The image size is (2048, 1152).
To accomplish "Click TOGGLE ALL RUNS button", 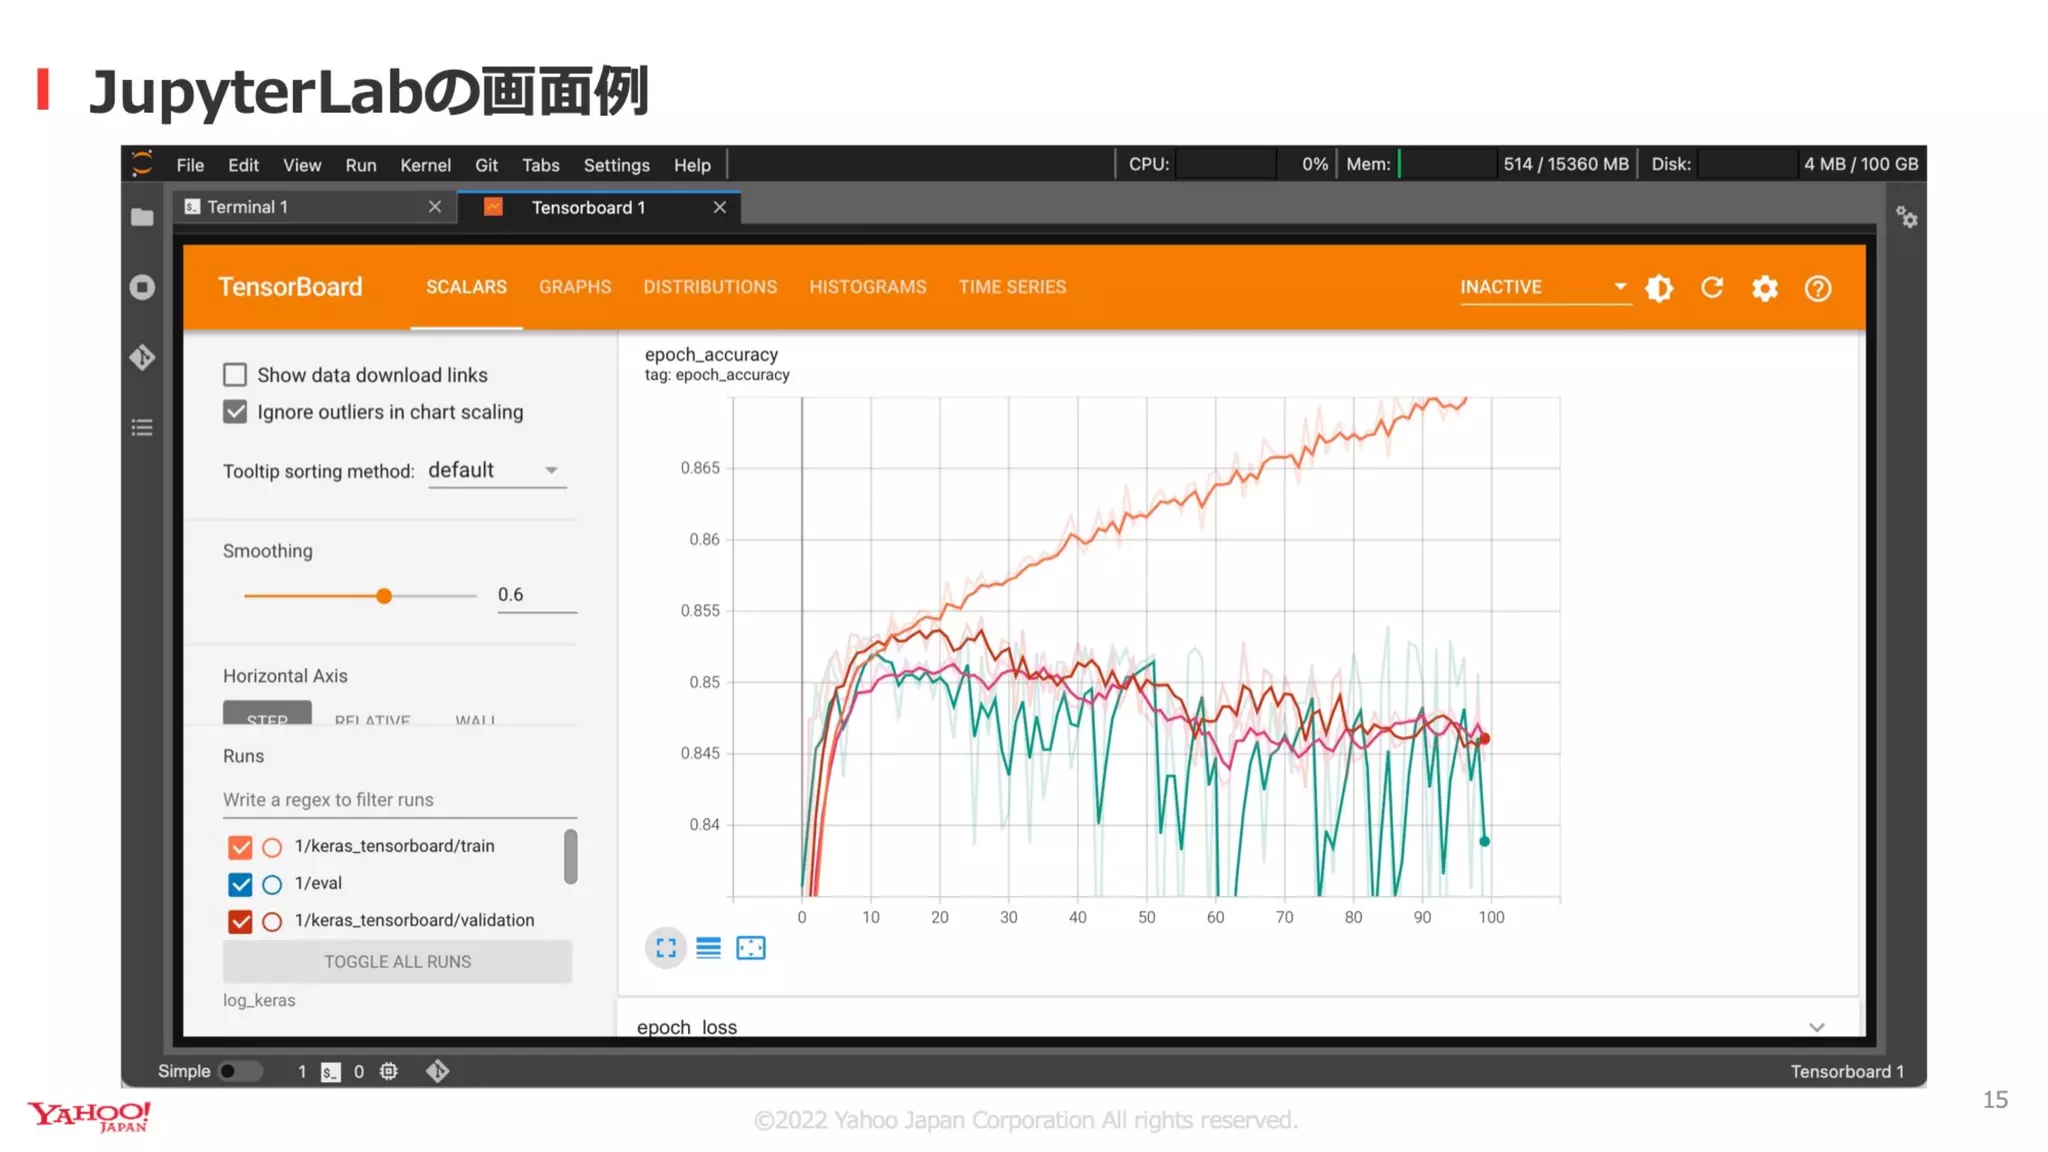I will [x=397, y=961].
